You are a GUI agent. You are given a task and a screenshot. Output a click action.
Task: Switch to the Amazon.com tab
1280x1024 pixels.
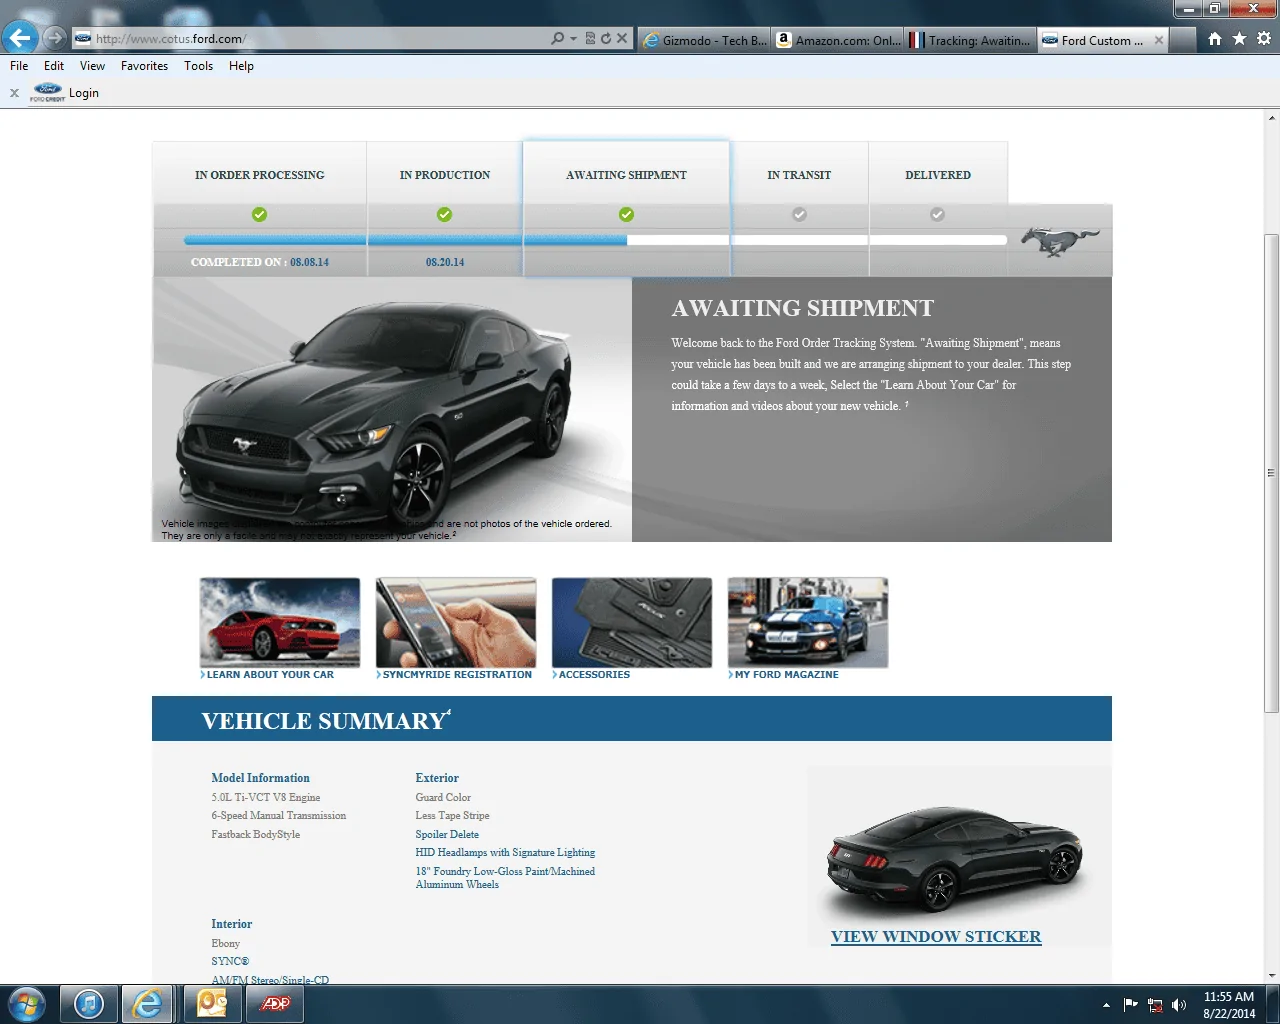coord(838,40)
